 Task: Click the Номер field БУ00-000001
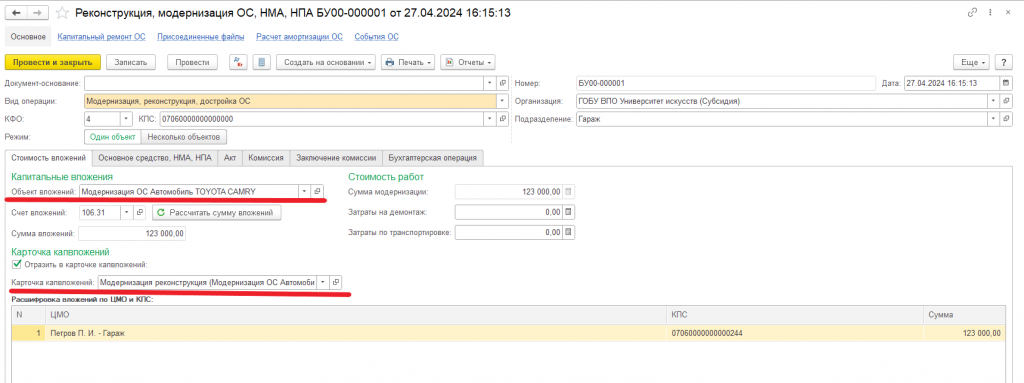725,83
